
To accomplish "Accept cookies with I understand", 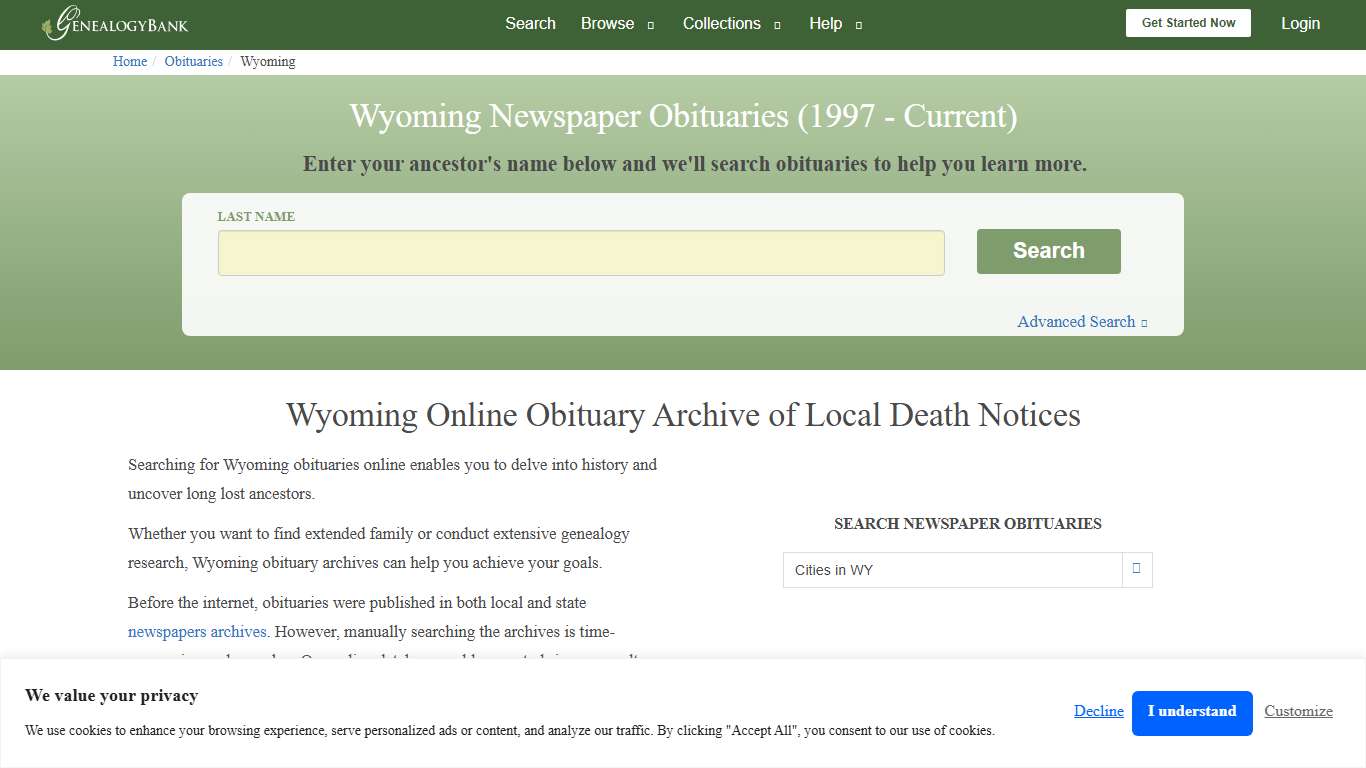I will pos(1192,712).
